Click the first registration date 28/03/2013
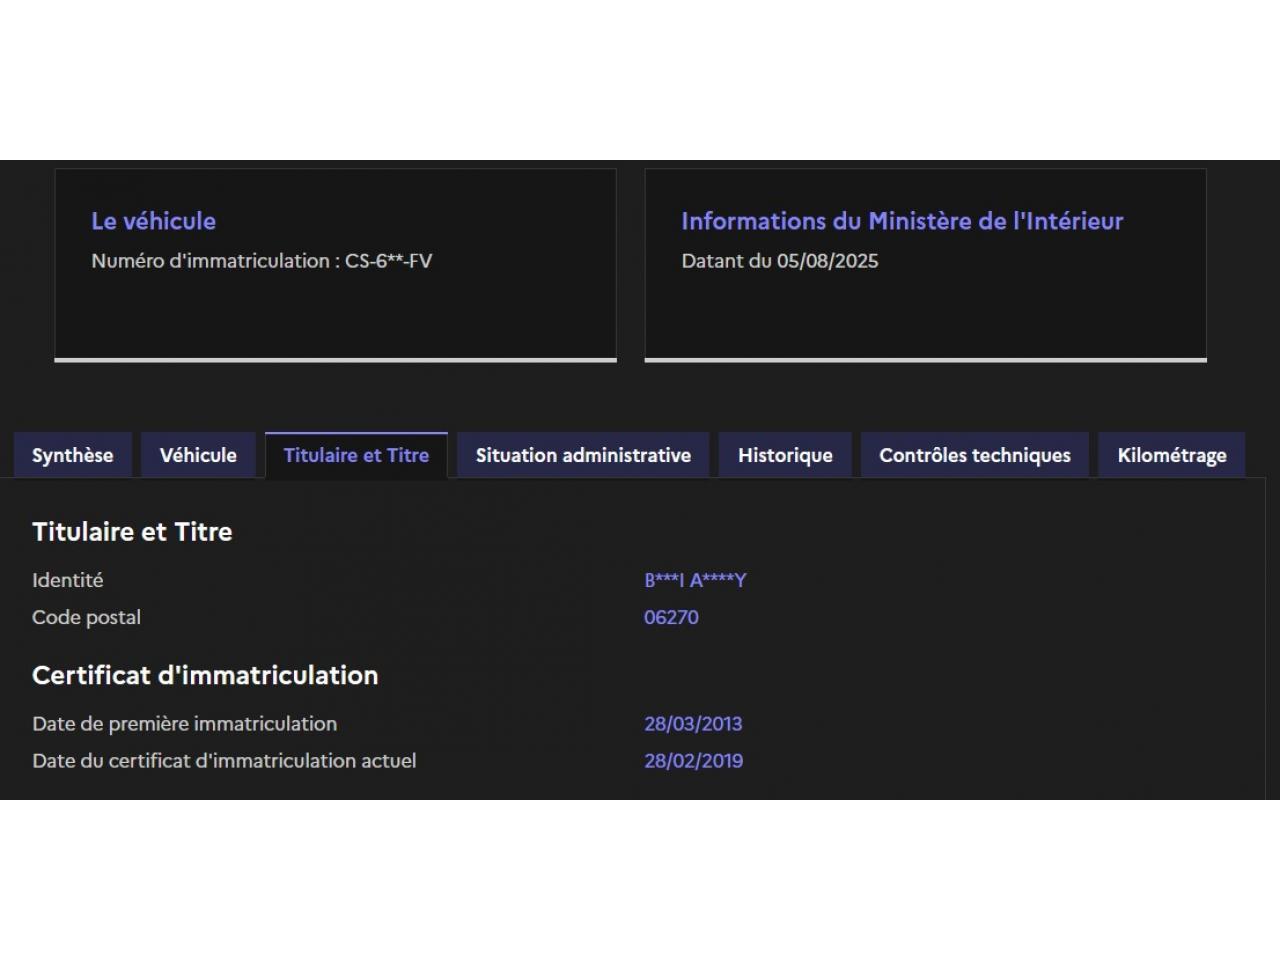The width and height of the screenshot is (1280, 960). click(693, 724)
